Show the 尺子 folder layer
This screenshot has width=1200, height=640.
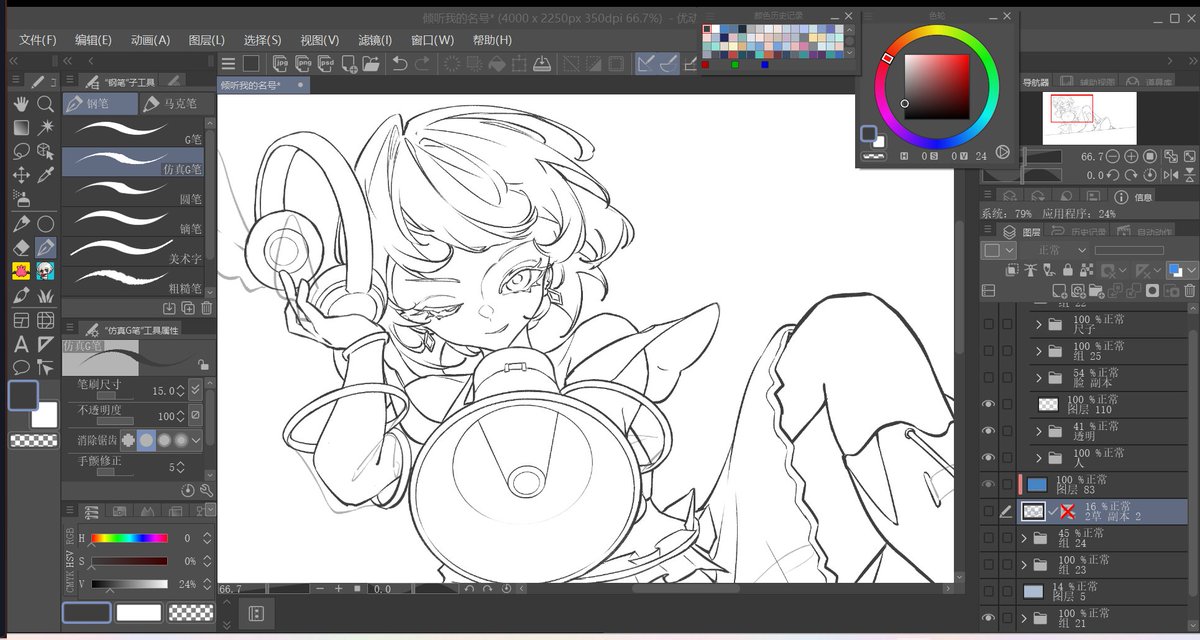tap(989, 324)
